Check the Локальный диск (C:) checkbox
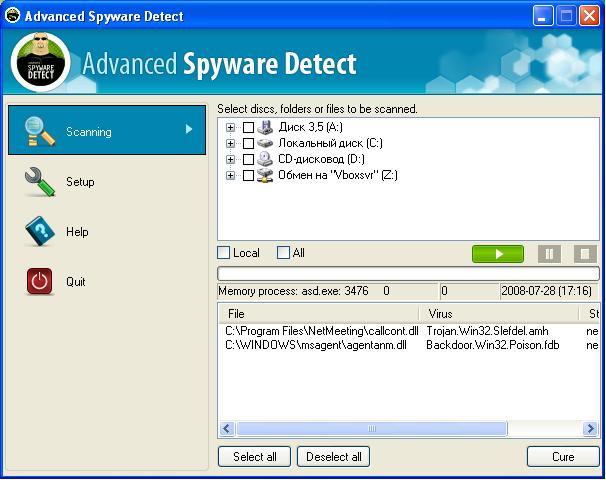 tap(248, 143)
